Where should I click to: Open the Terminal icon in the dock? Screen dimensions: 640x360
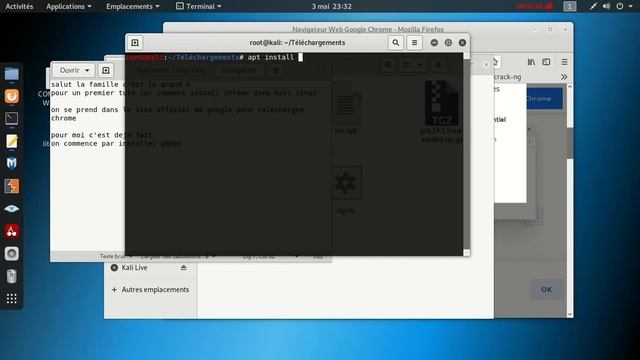pyautogui.click(x=11, y=119)
